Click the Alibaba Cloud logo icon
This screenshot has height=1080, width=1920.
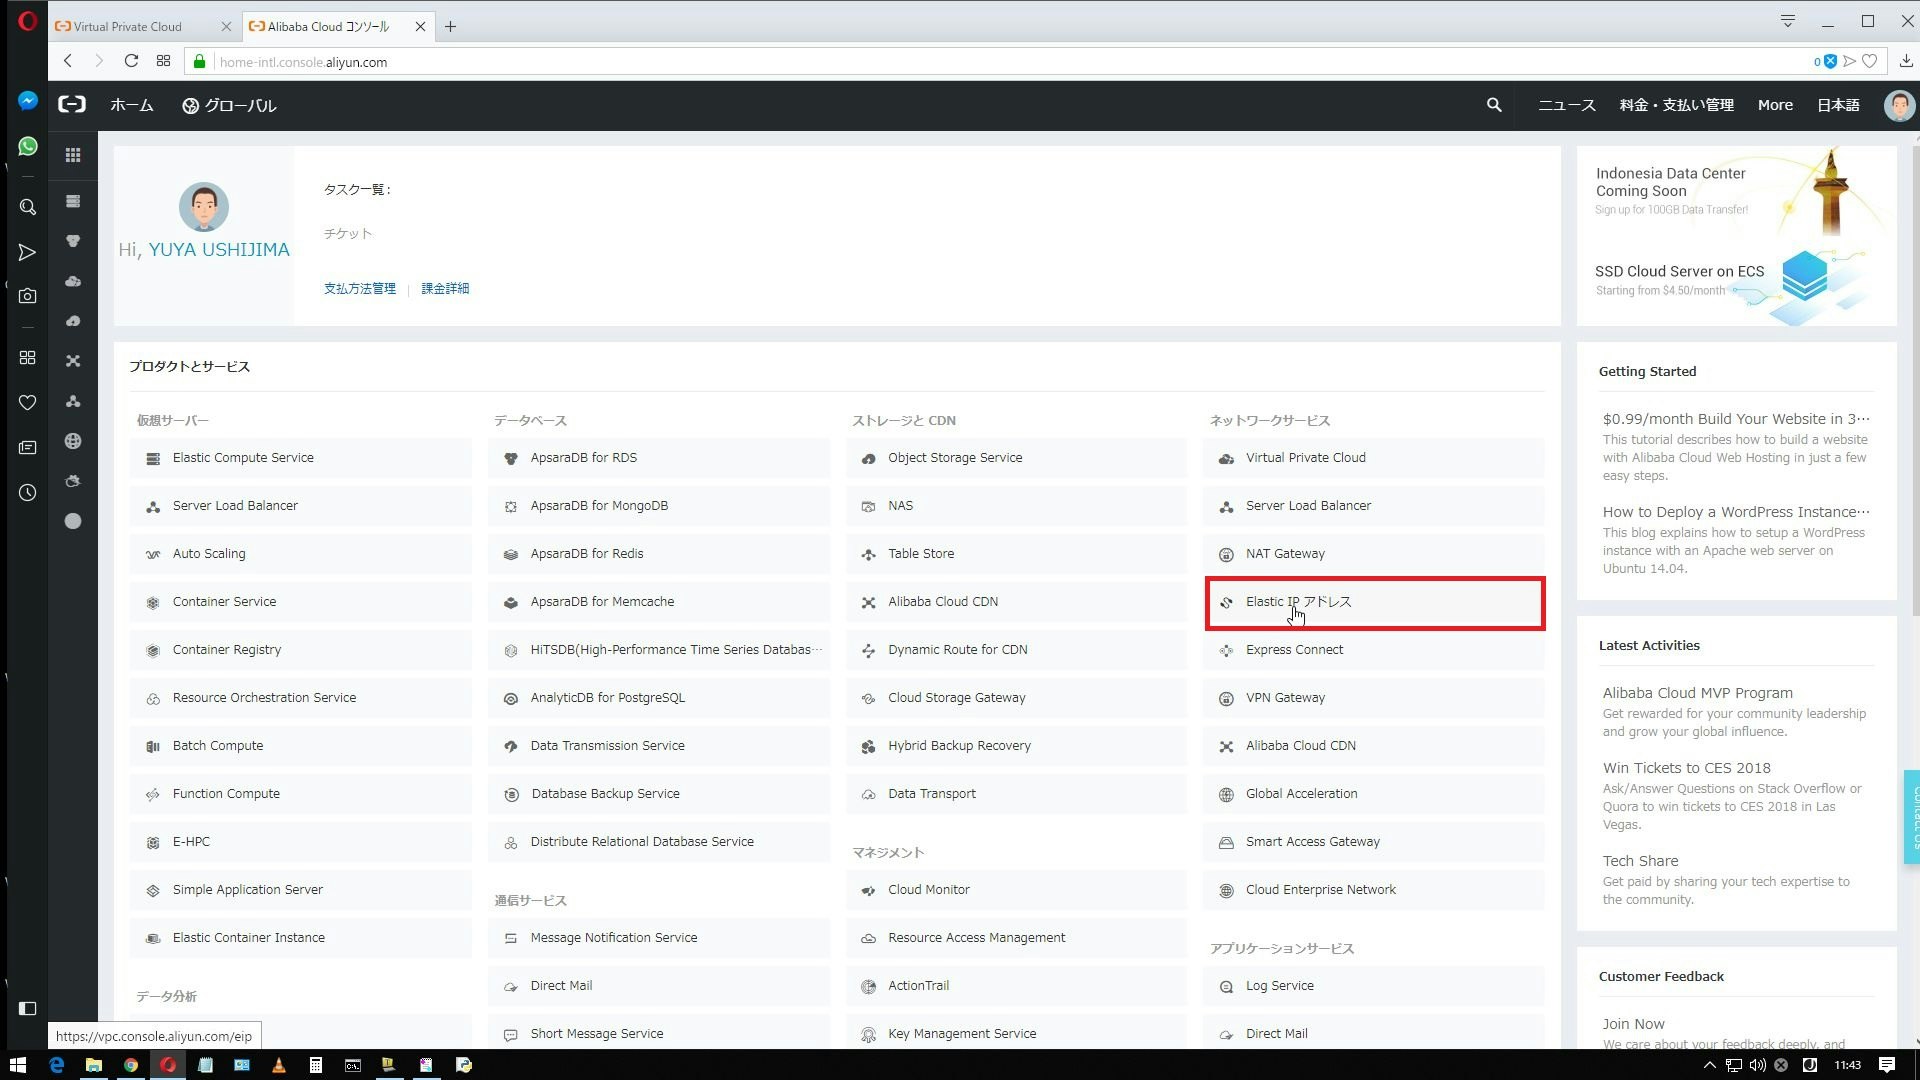[72, 104]
